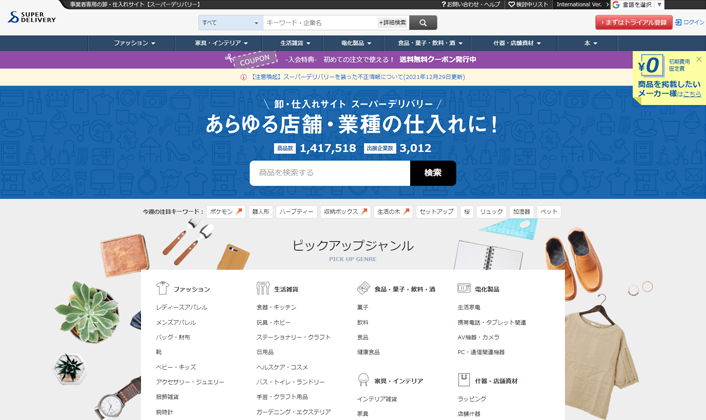Click the black 検索 button in hero

click(x=433, y=173)
